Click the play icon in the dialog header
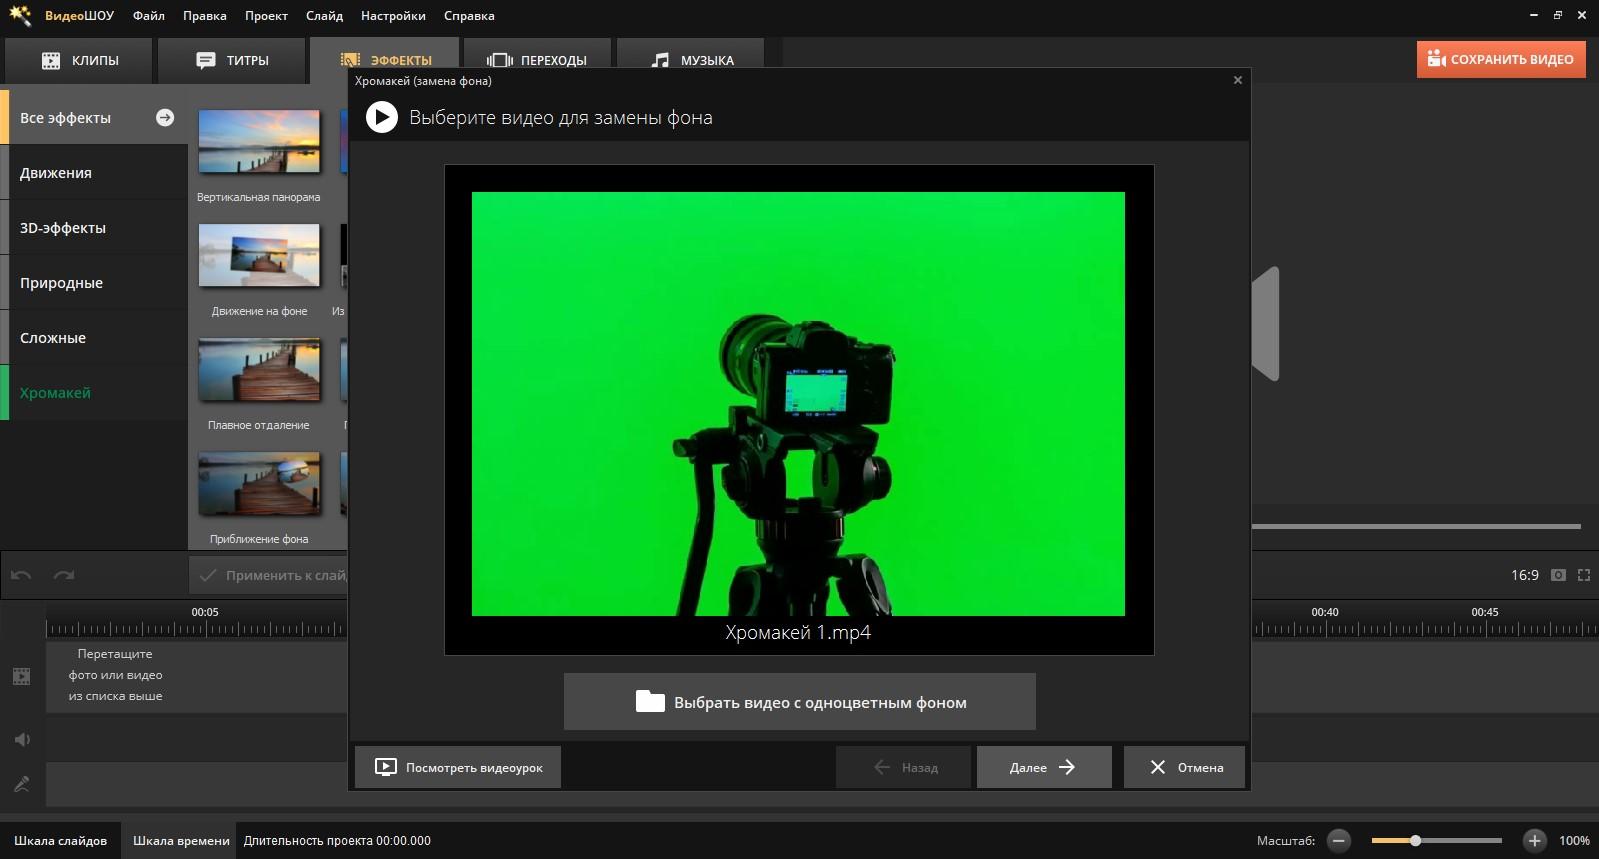Image resolution: width=1599 pixels, height=859 pixels. pos(381,117)
